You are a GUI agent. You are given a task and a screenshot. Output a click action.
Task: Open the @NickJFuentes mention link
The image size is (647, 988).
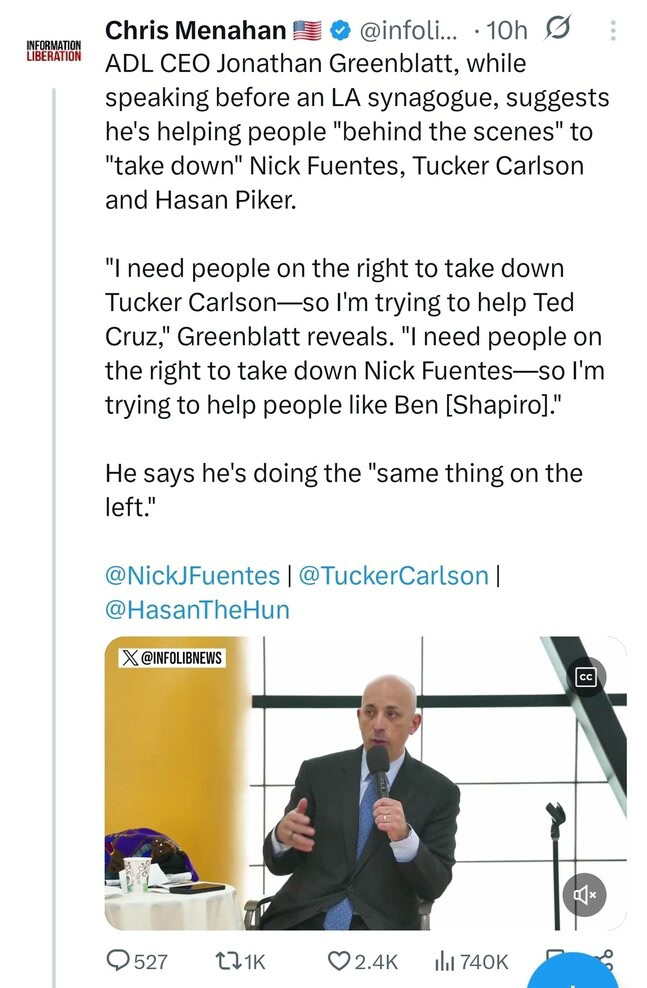[192, 575]
